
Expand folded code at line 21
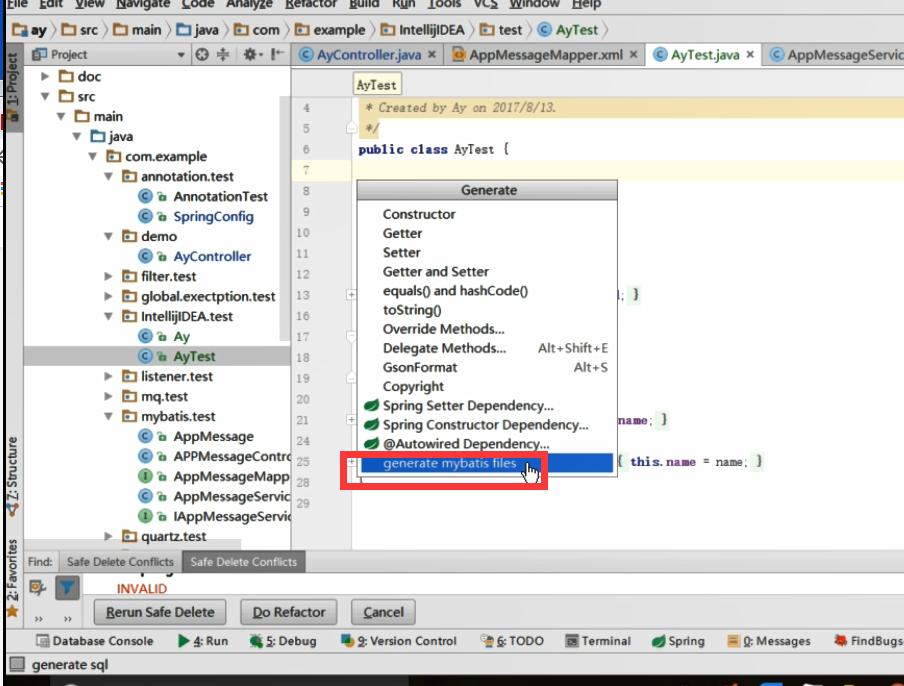pos(351,420)
